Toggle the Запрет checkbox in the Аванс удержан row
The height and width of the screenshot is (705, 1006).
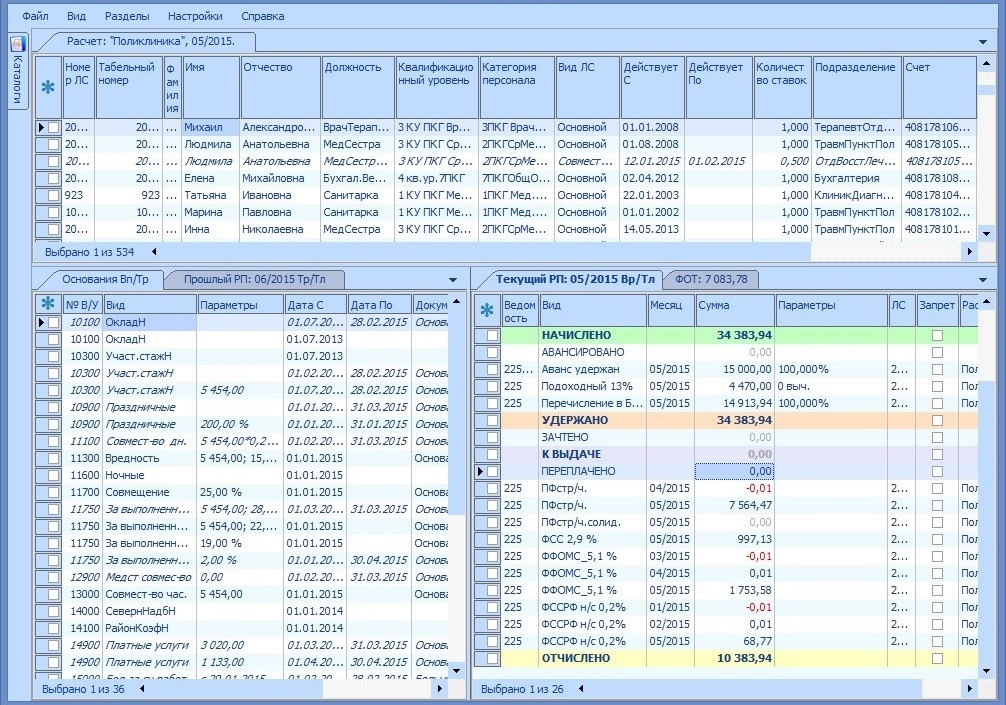[937, 369]
